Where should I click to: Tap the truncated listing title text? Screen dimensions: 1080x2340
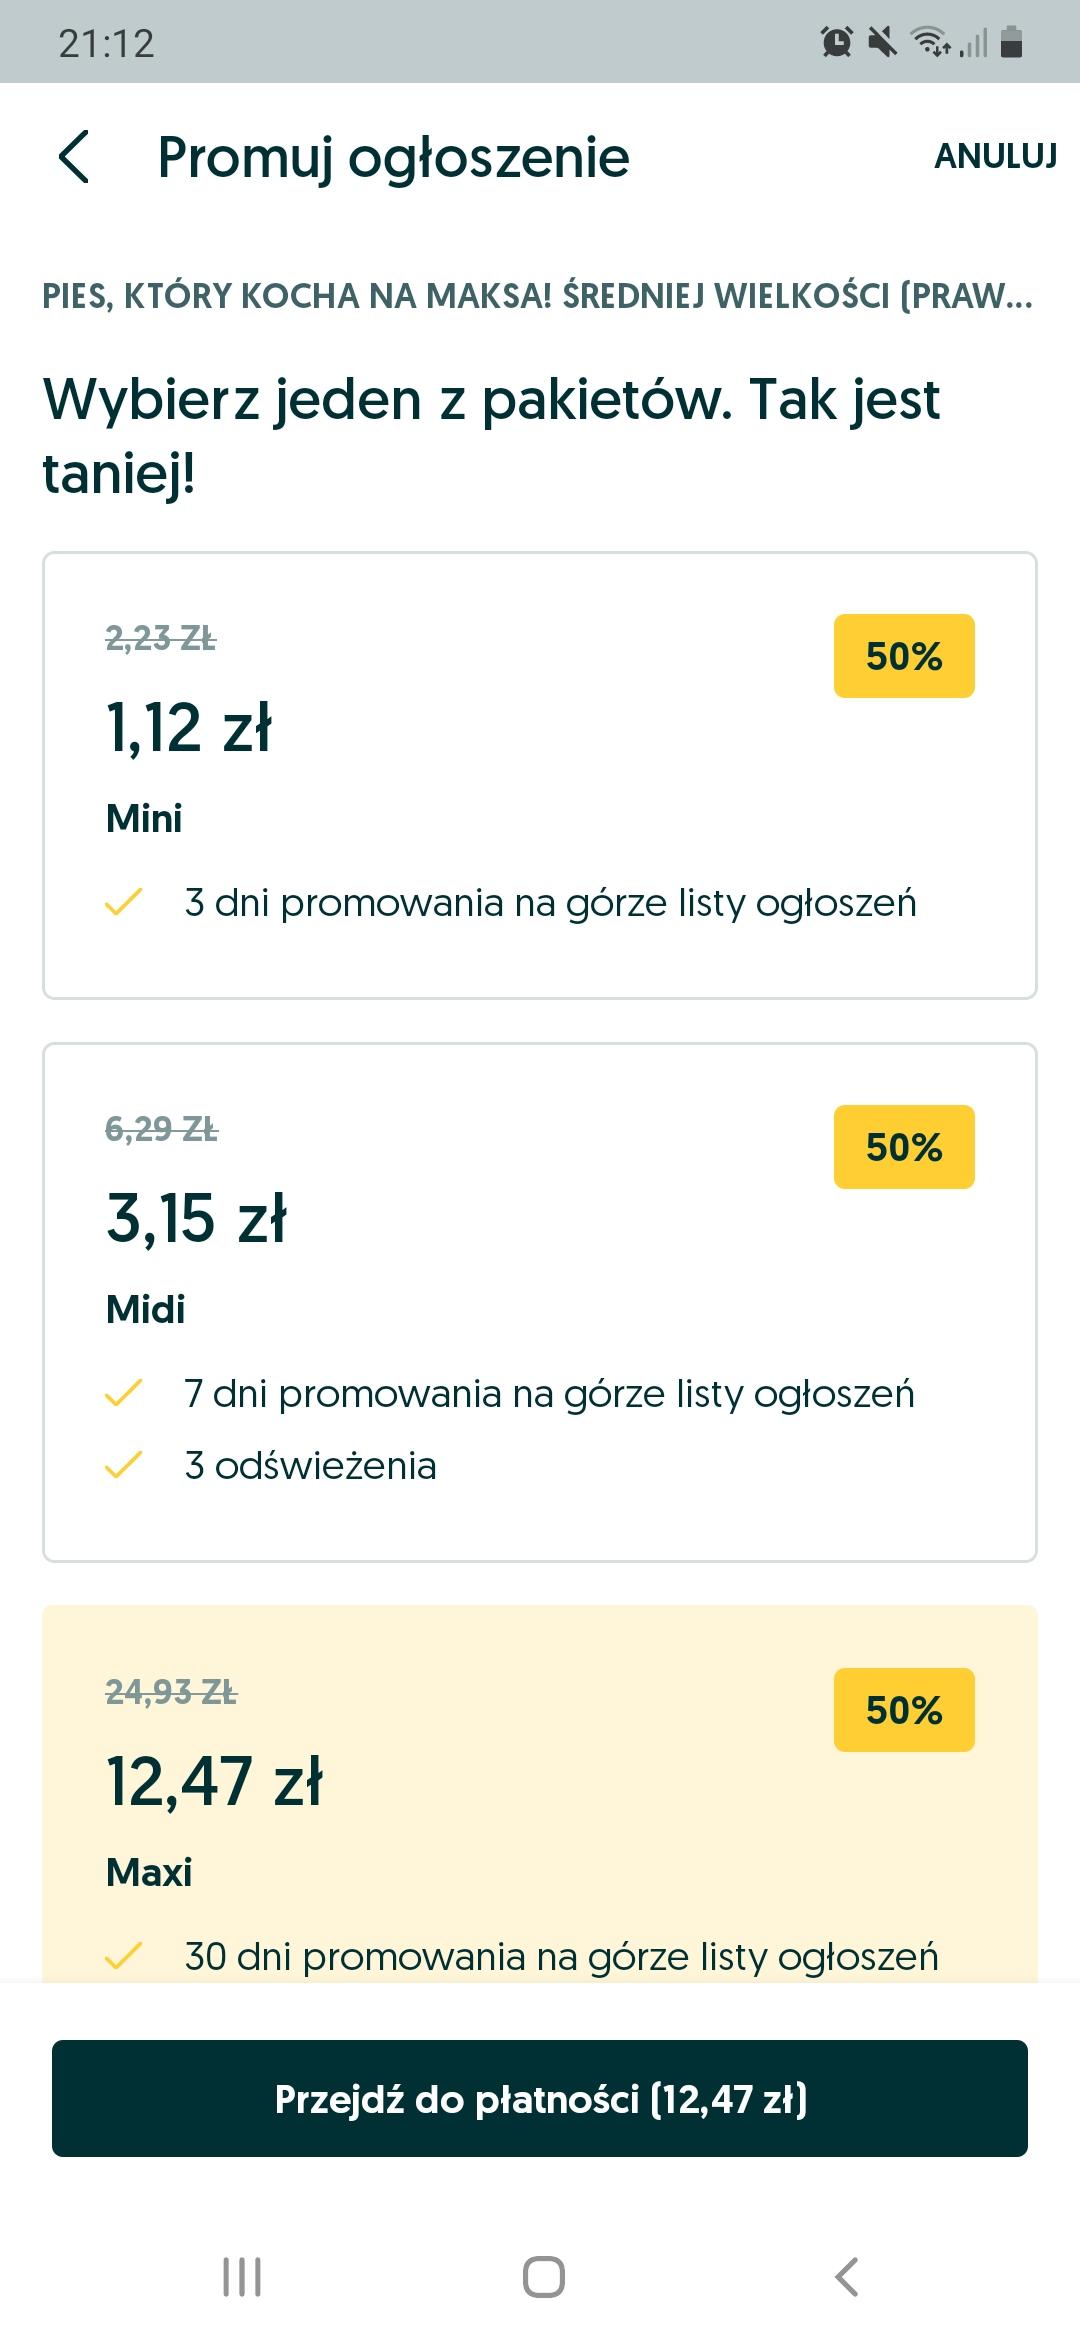(x=537, y=296)
